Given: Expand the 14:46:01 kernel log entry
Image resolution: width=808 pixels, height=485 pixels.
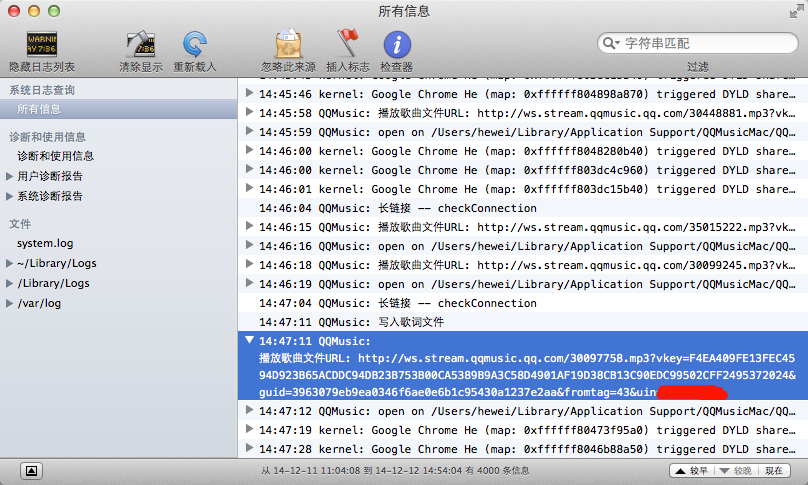Looking at the screenshot, I should (249, 188).
